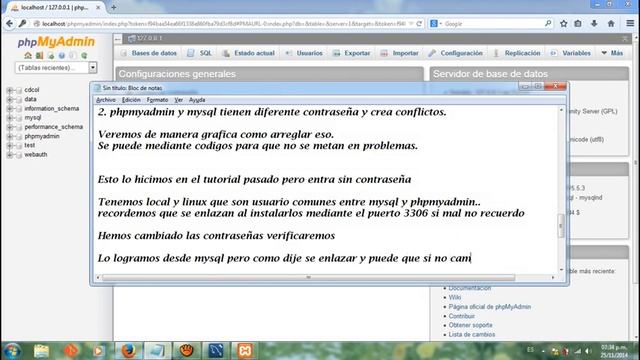Viewport: 640px width, 360px height.
Task: Open Firefox downloads arrow icon
Action: click(x=594, y=24)
